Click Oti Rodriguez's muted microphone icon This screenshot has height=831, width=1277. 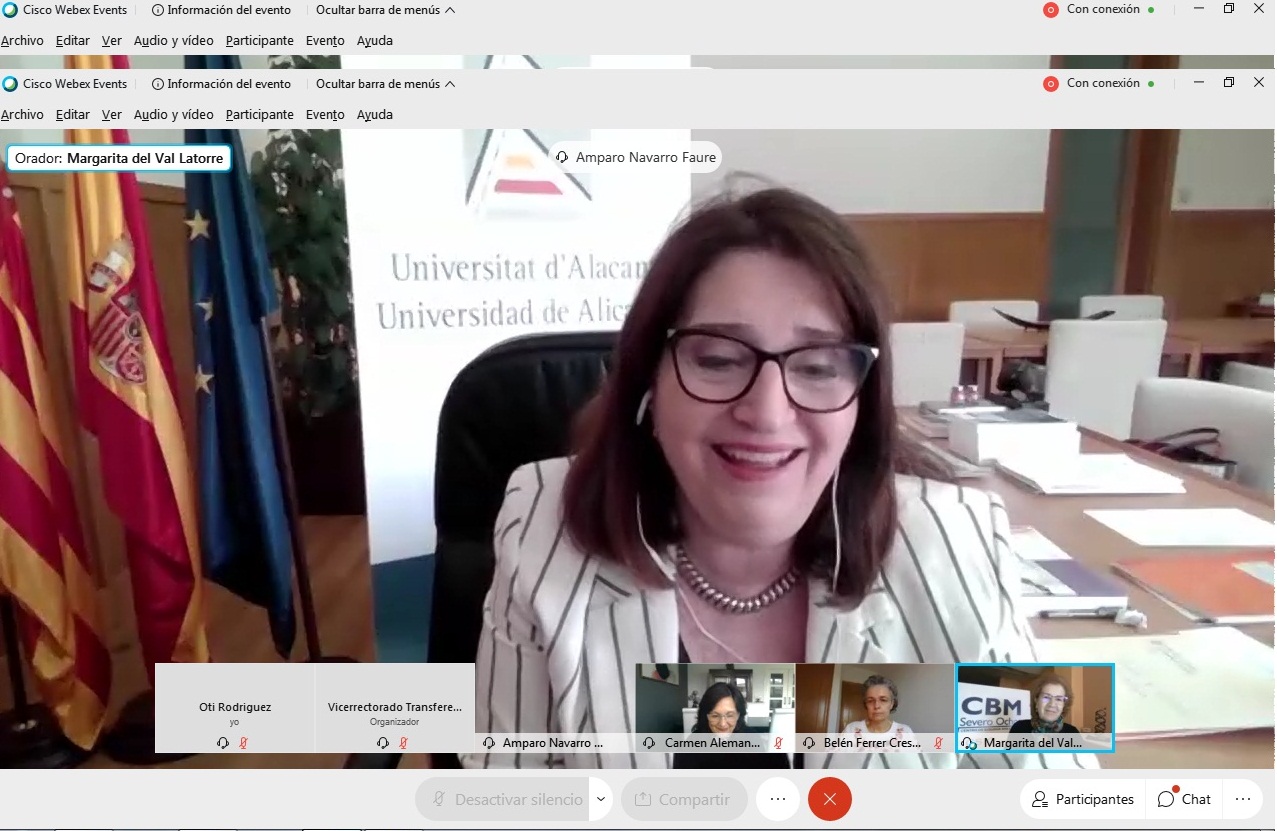tap(243, 743)
